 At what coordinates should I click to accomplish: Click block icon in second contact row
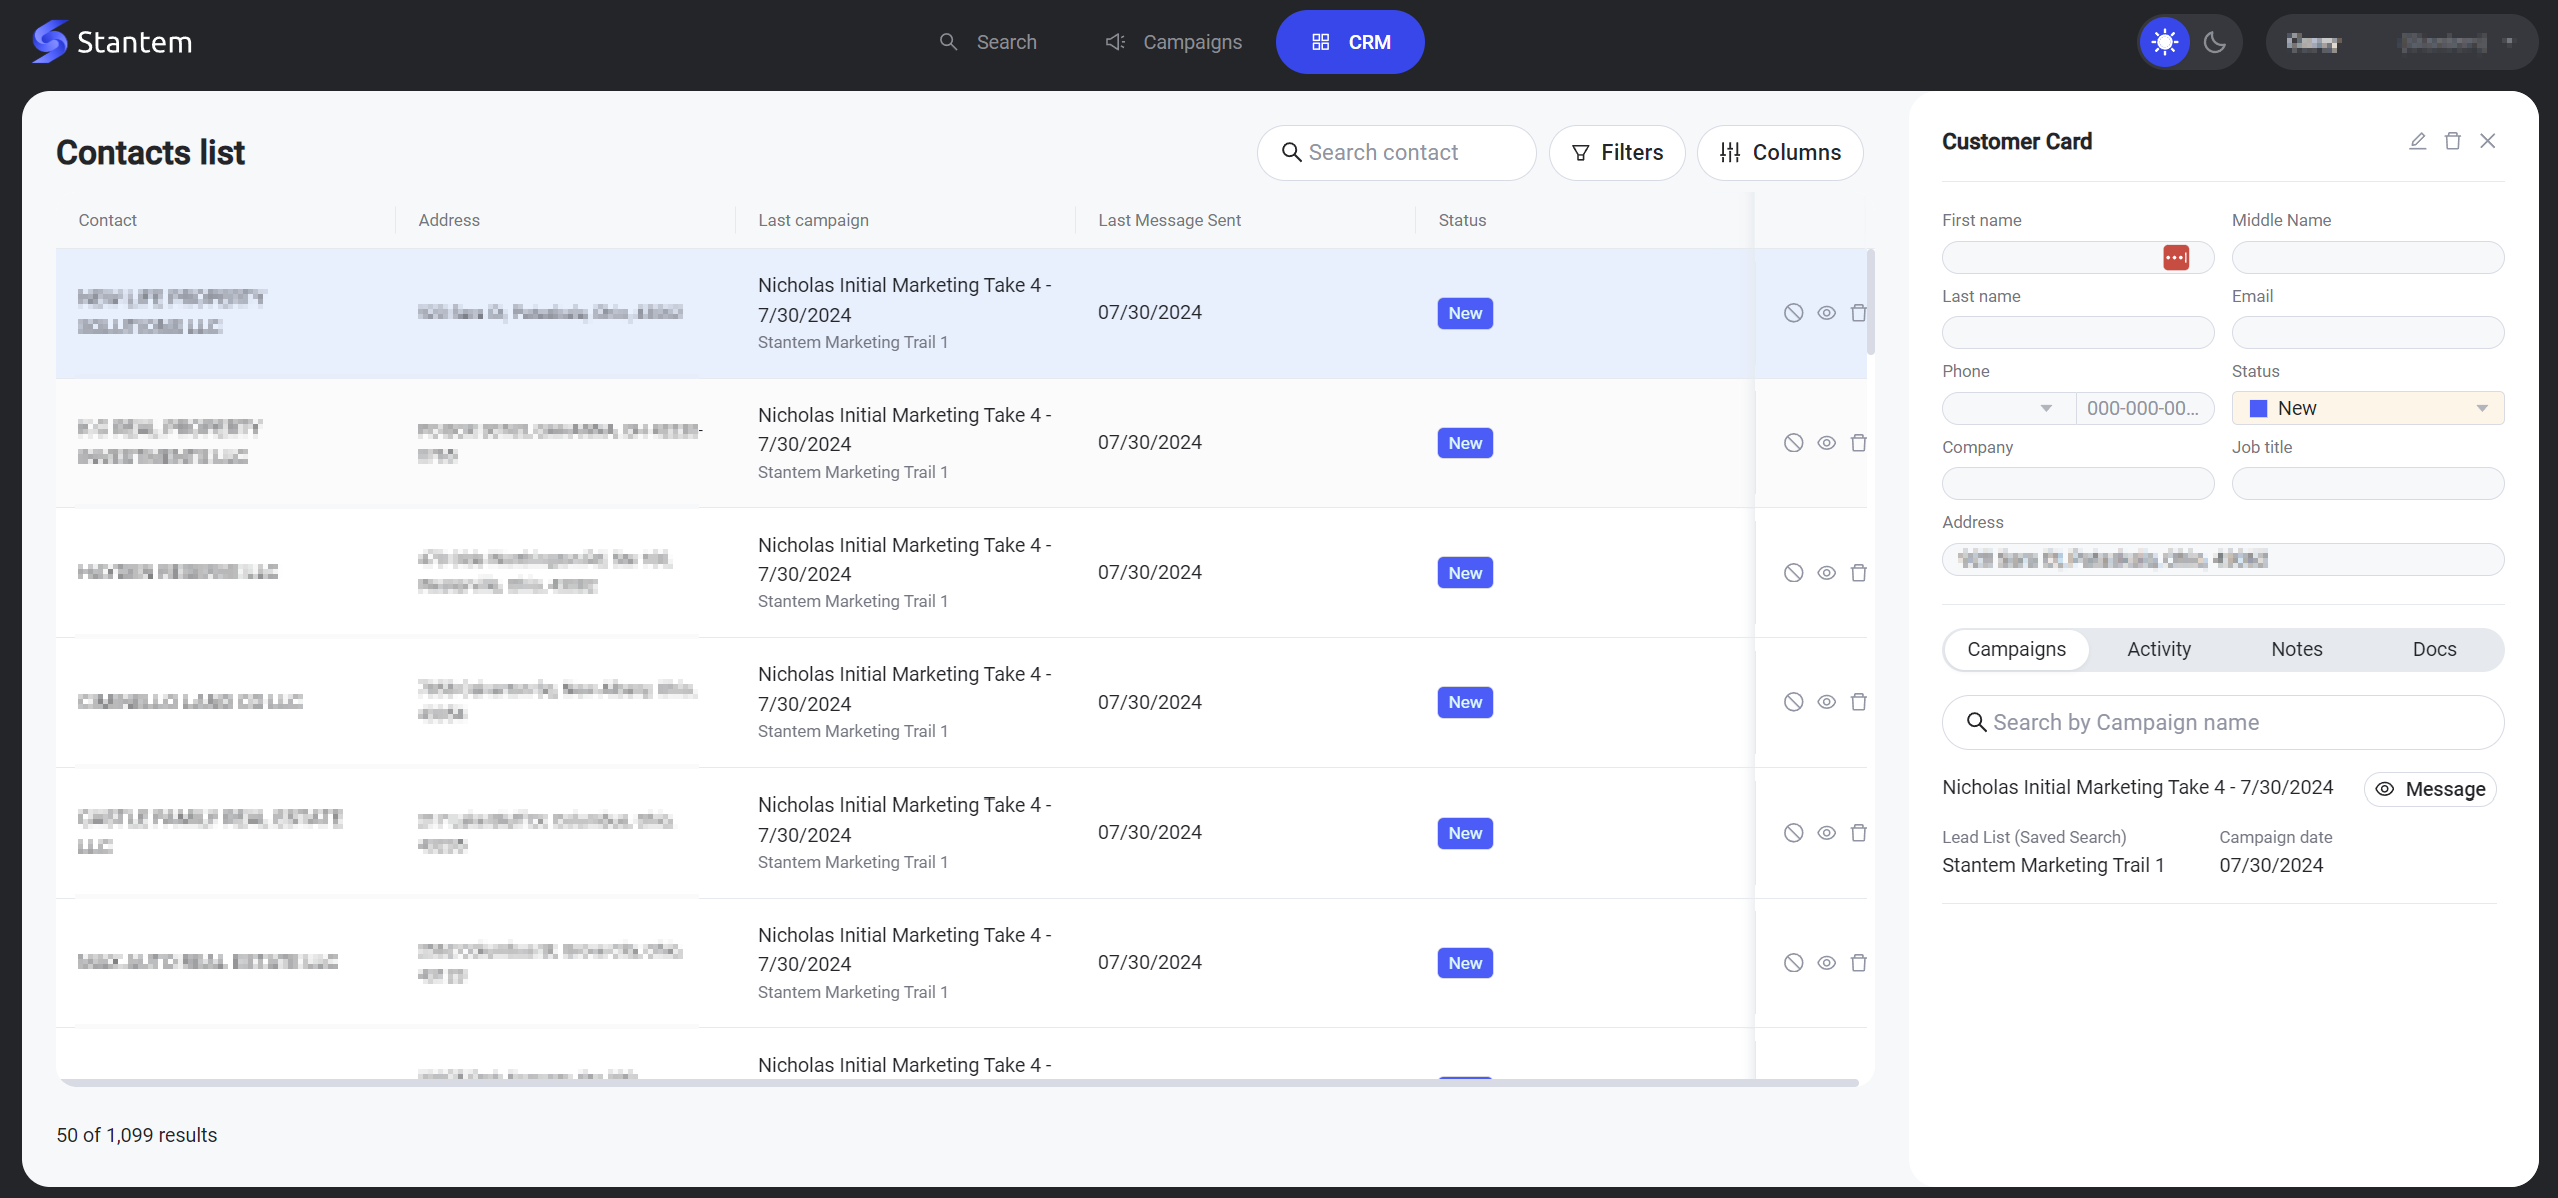coord(1793,443)
